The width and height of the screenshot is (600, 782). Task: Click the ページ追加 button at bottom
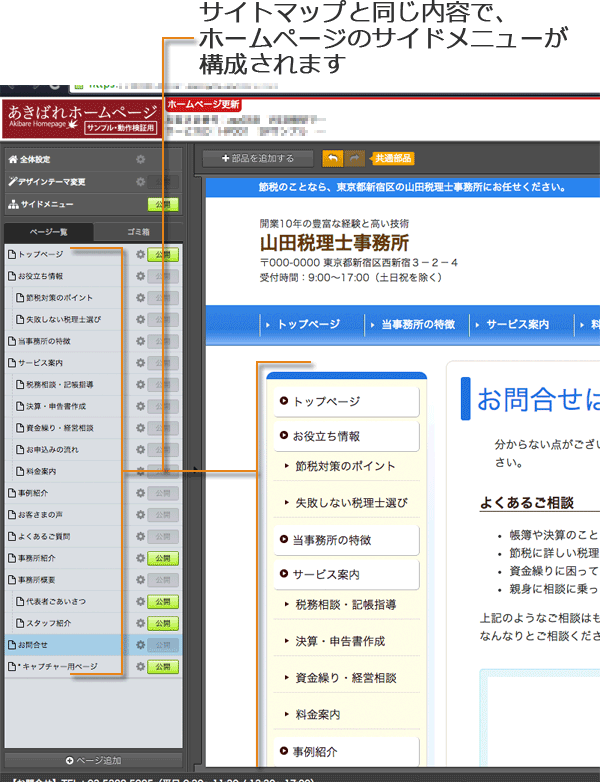(92, 760)
